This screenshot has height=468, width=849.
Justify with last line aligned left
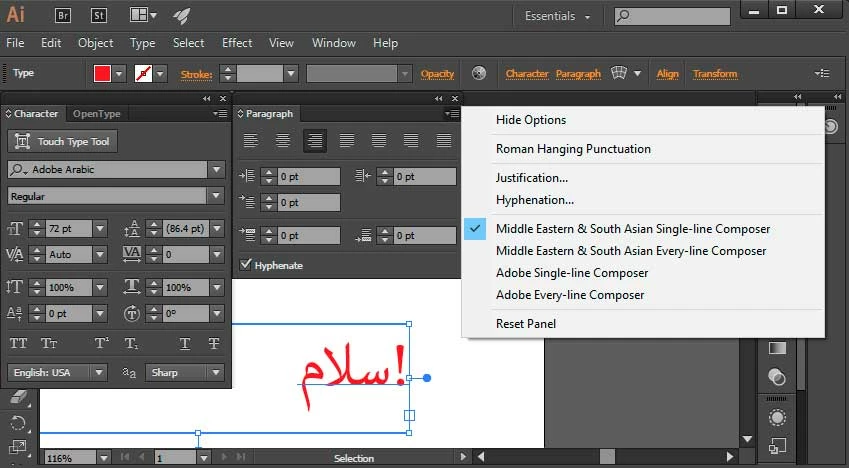(x=347, y=141)
